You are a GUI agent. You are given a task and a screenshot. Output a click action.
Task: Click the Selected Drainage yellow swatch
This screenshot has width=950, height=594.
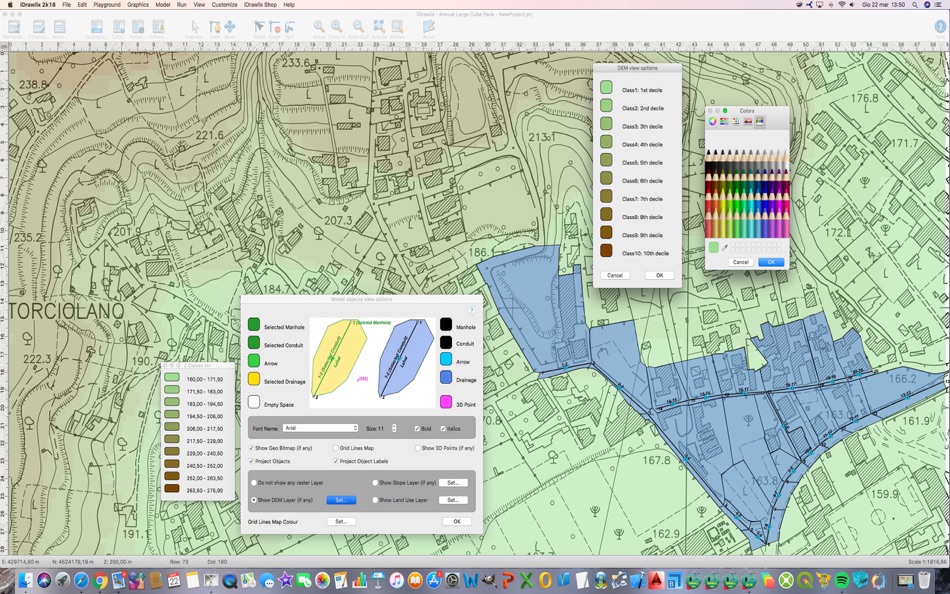point(254,379)
